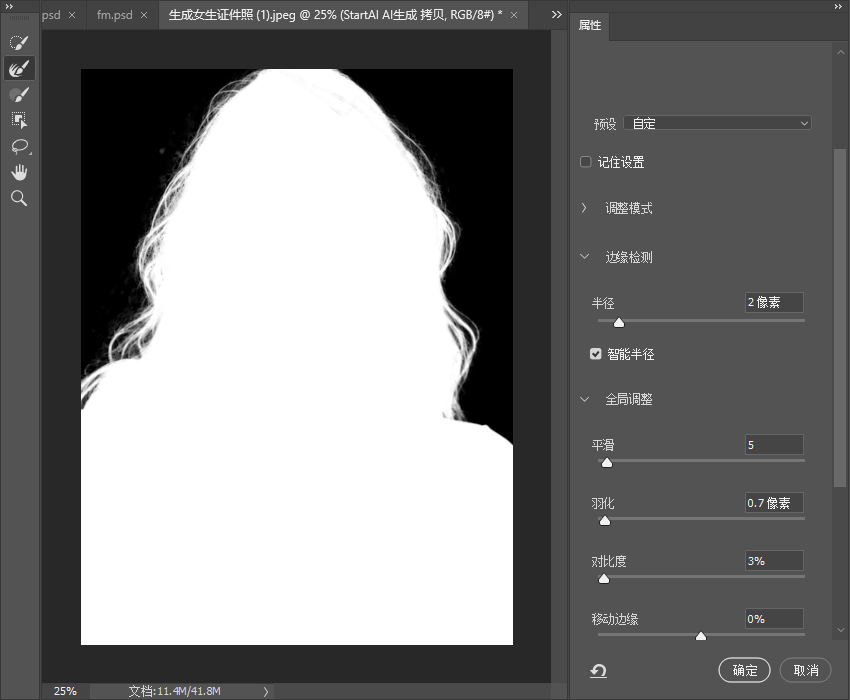This screenshot has height=700, width=850.
Task: Click the 半径 slider handle
Action: point(619,322)
